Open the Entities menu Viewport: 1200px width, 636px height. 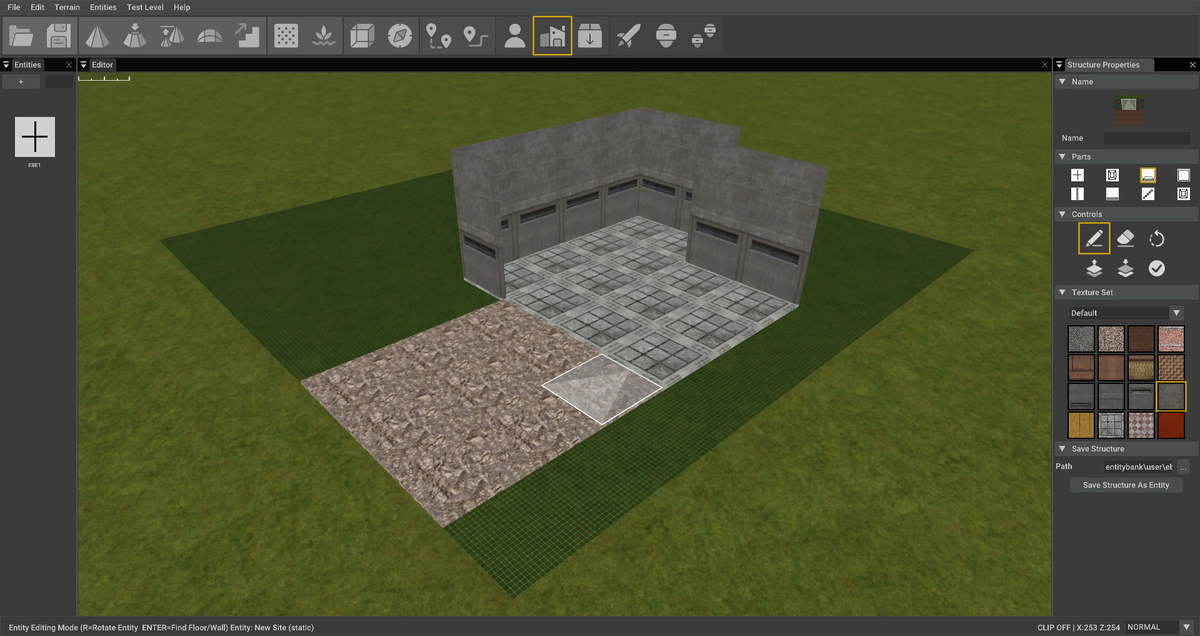click(x=103, y=7)
